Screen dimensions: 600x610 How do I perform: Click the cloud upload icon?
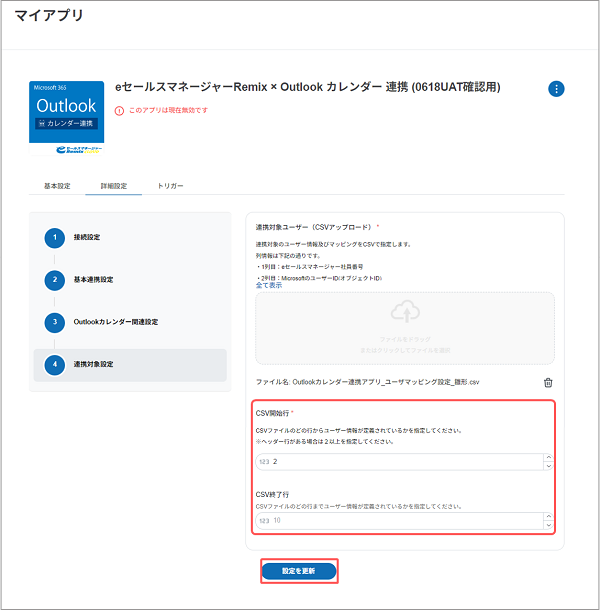(x=404, y=313)
